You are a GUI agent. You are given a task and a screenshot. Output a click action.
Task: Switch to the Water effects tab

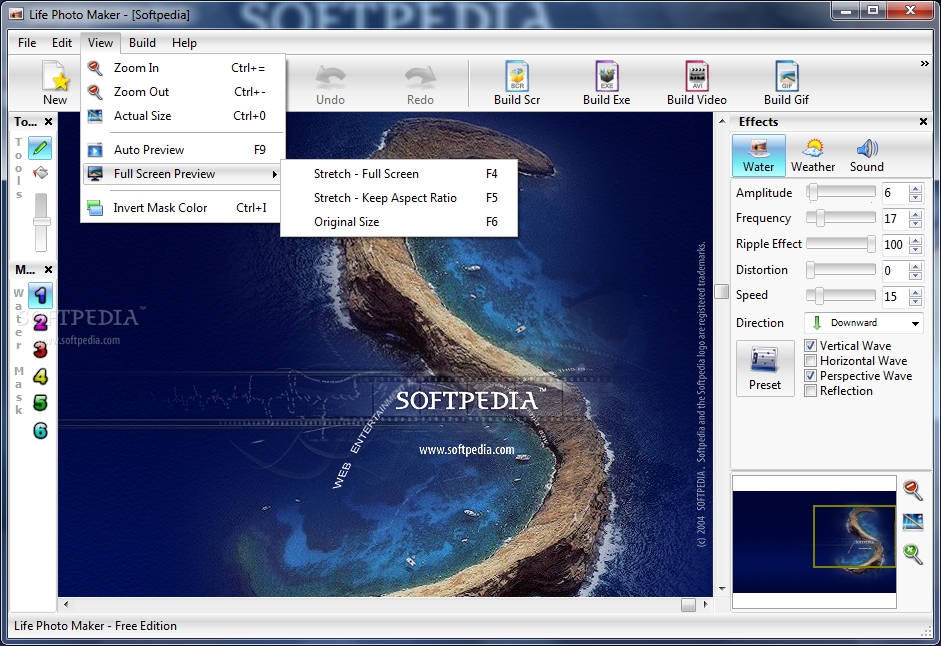coord(759,155)
